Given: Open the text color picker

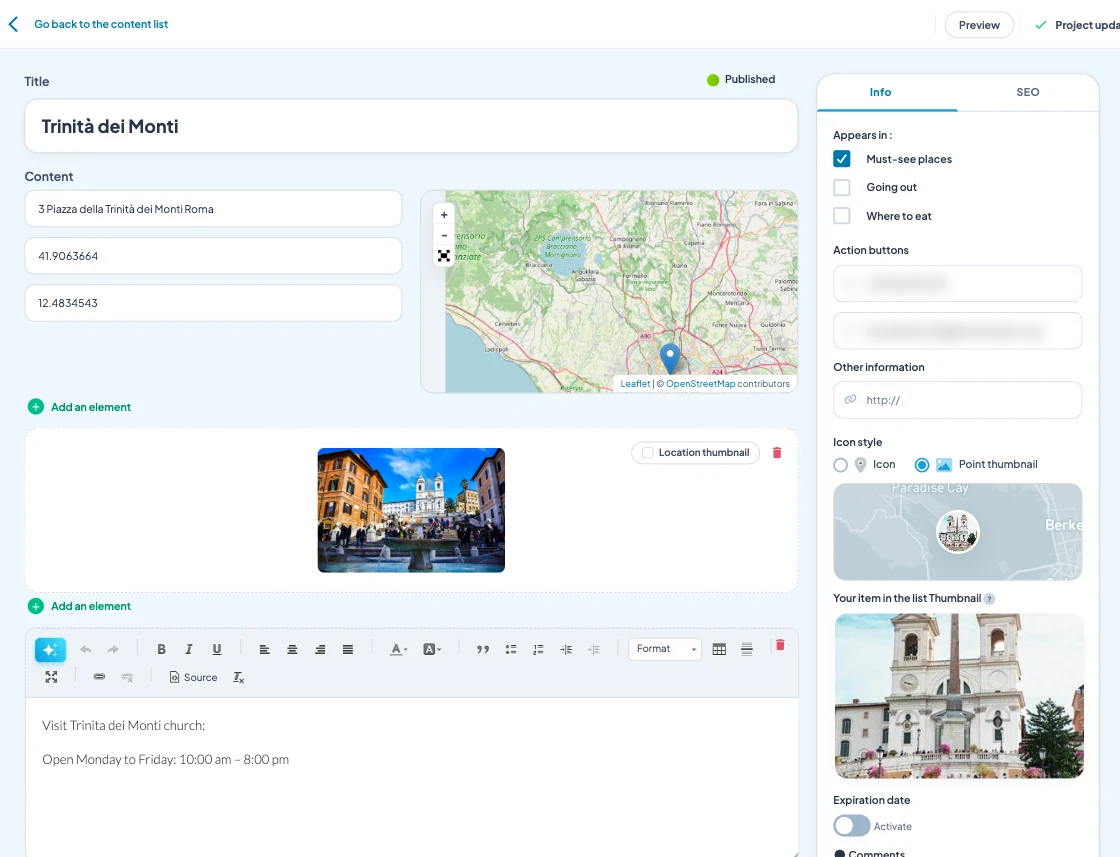Looking at the screenshot, I should pyautogui.click(x=399, y=649).
